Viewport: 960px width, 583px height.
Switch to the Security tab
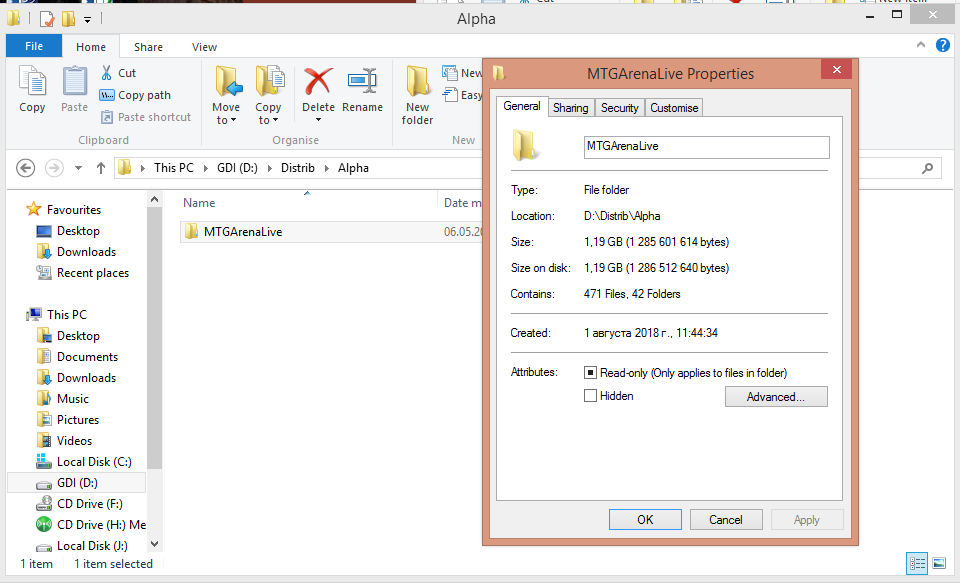point(619,108)
